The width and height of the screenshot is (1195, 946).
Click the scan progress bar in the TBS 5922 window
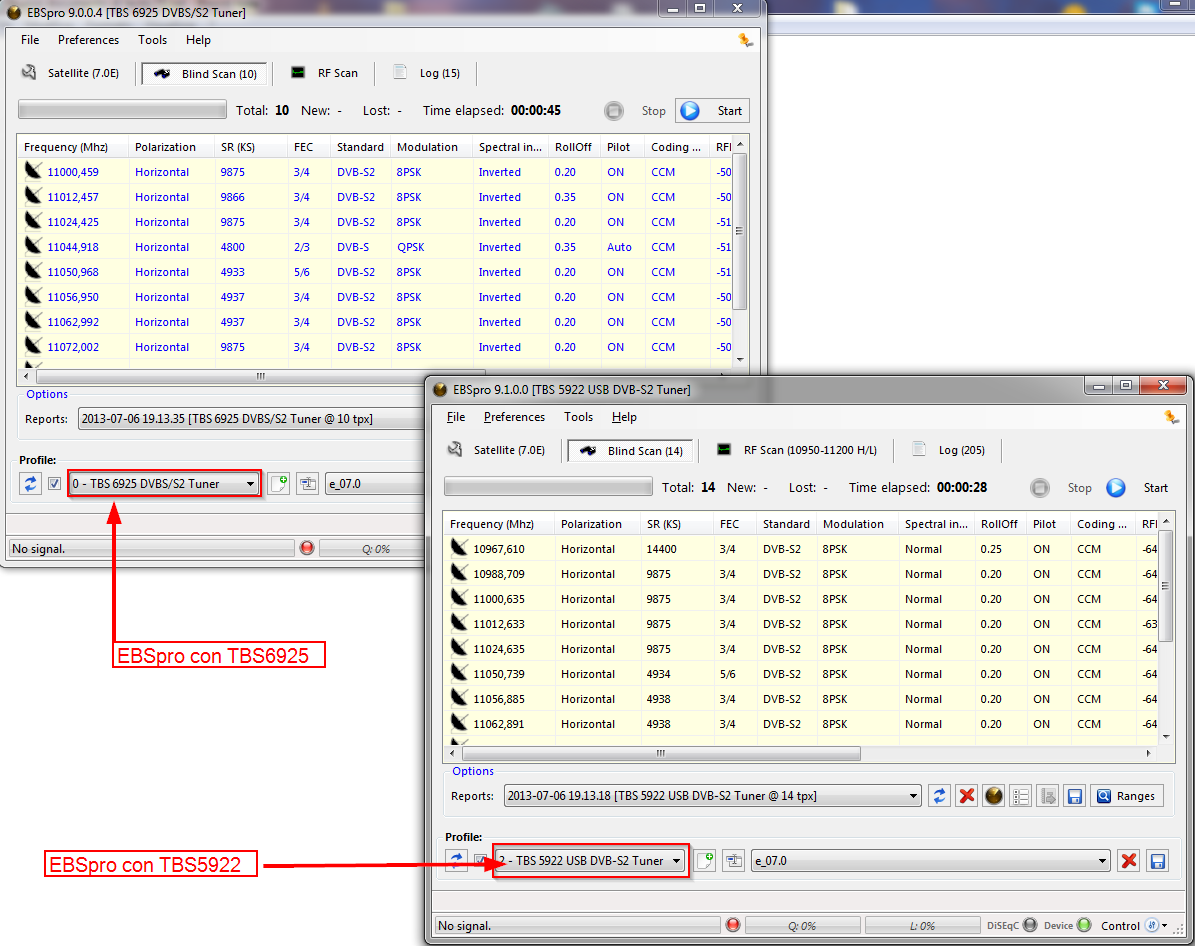pyautogui.click(x=548, y=486)
